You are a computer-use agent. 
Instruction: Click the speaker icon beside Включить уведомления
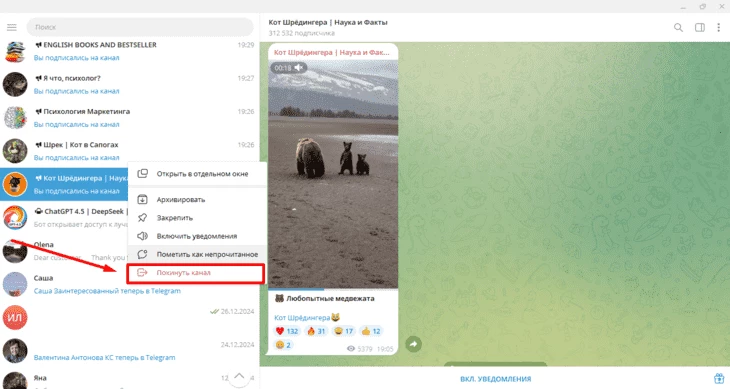(142, 236)
